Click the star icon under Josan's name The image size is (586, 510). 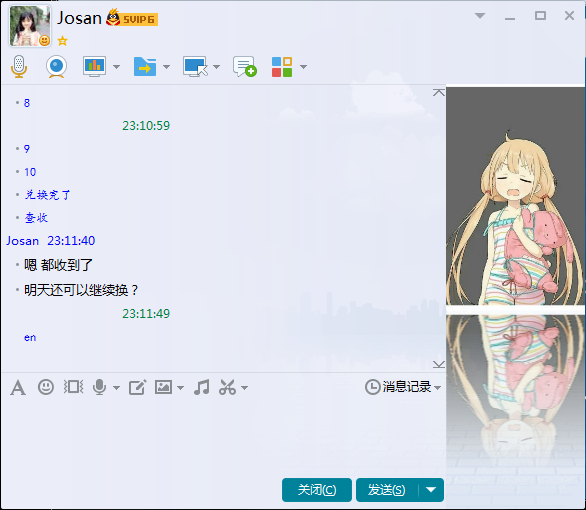[x=62, y=41]
